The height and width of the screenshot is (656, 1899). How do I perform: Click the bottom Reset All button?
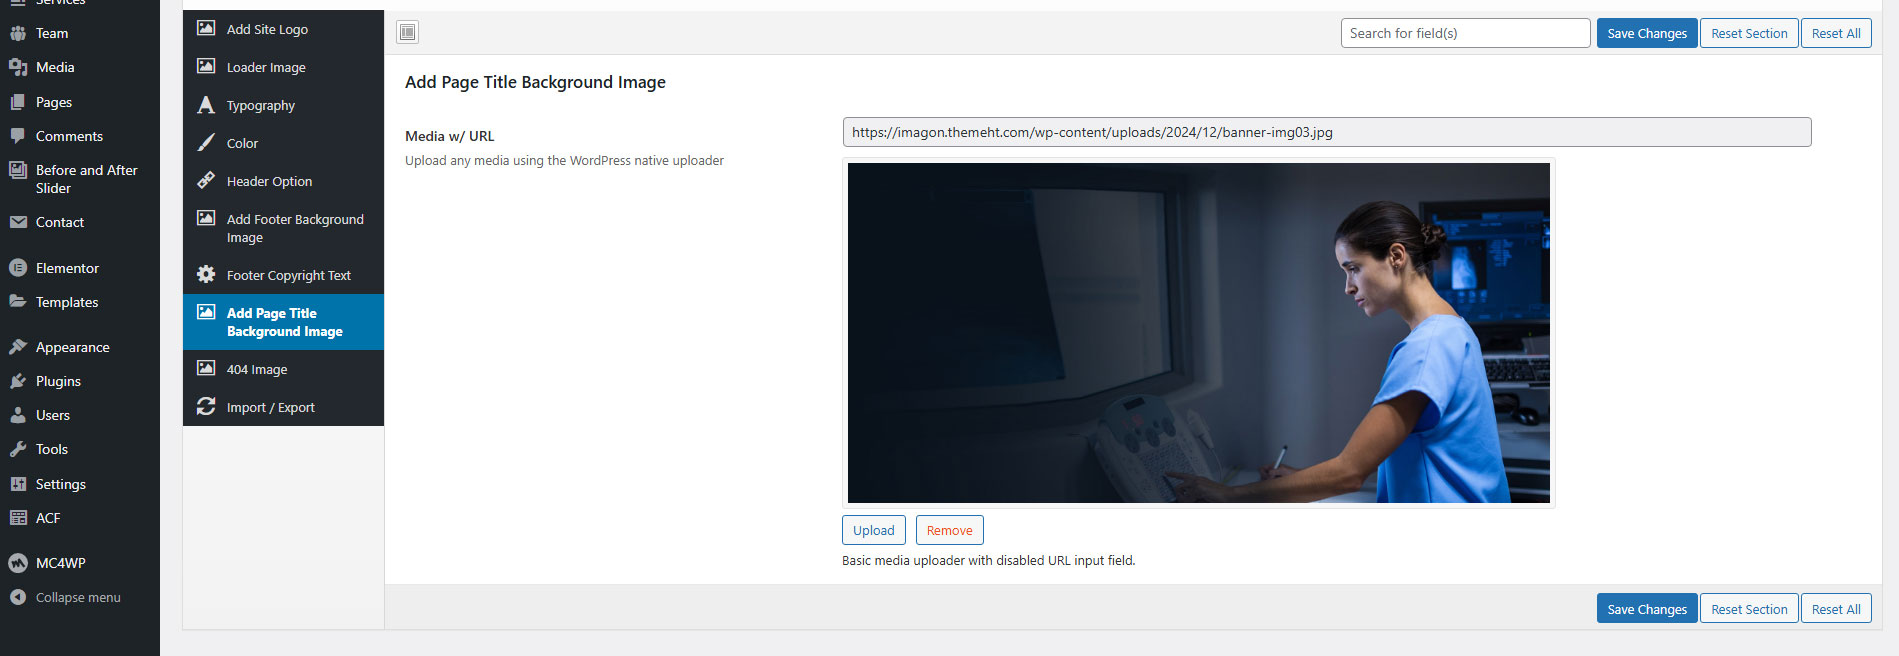pyautogui.click(x=1836, y=609)
